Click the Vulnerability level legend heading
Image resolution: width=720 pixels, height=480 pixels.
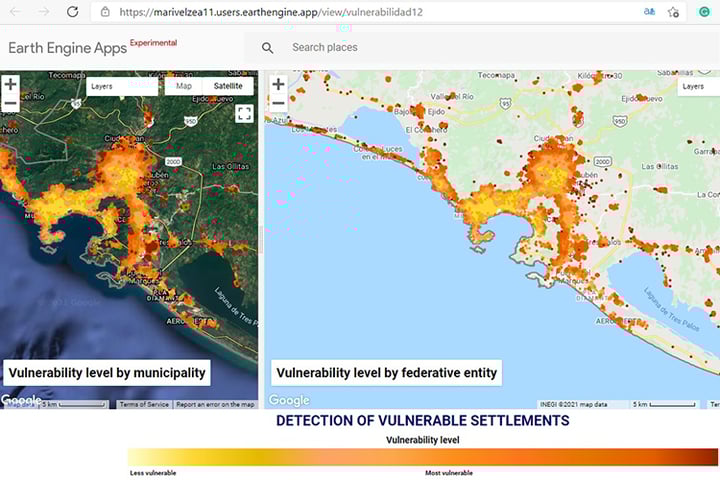[x=422, y=440]
